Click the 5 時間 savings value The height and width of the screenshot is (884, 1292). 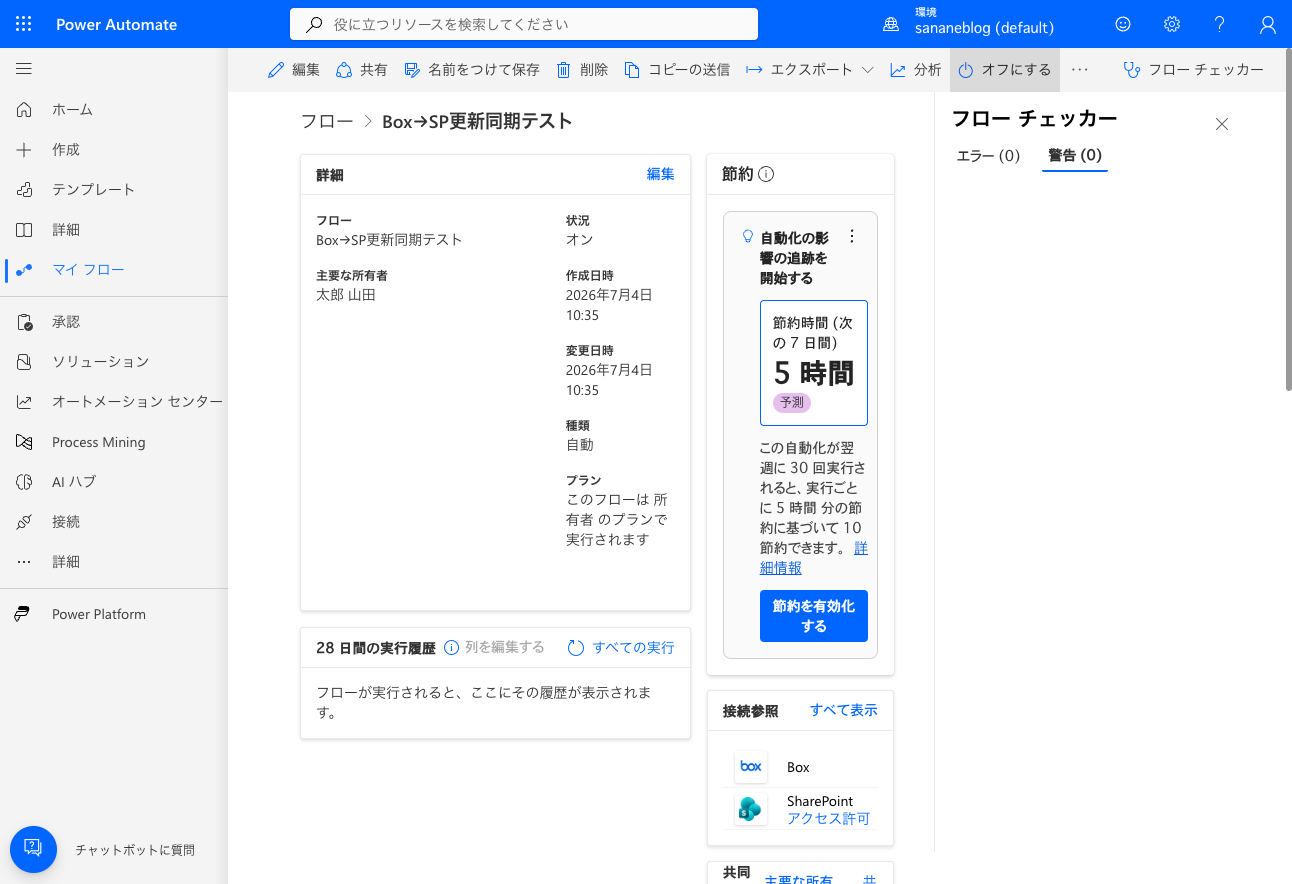pos(814,373)
